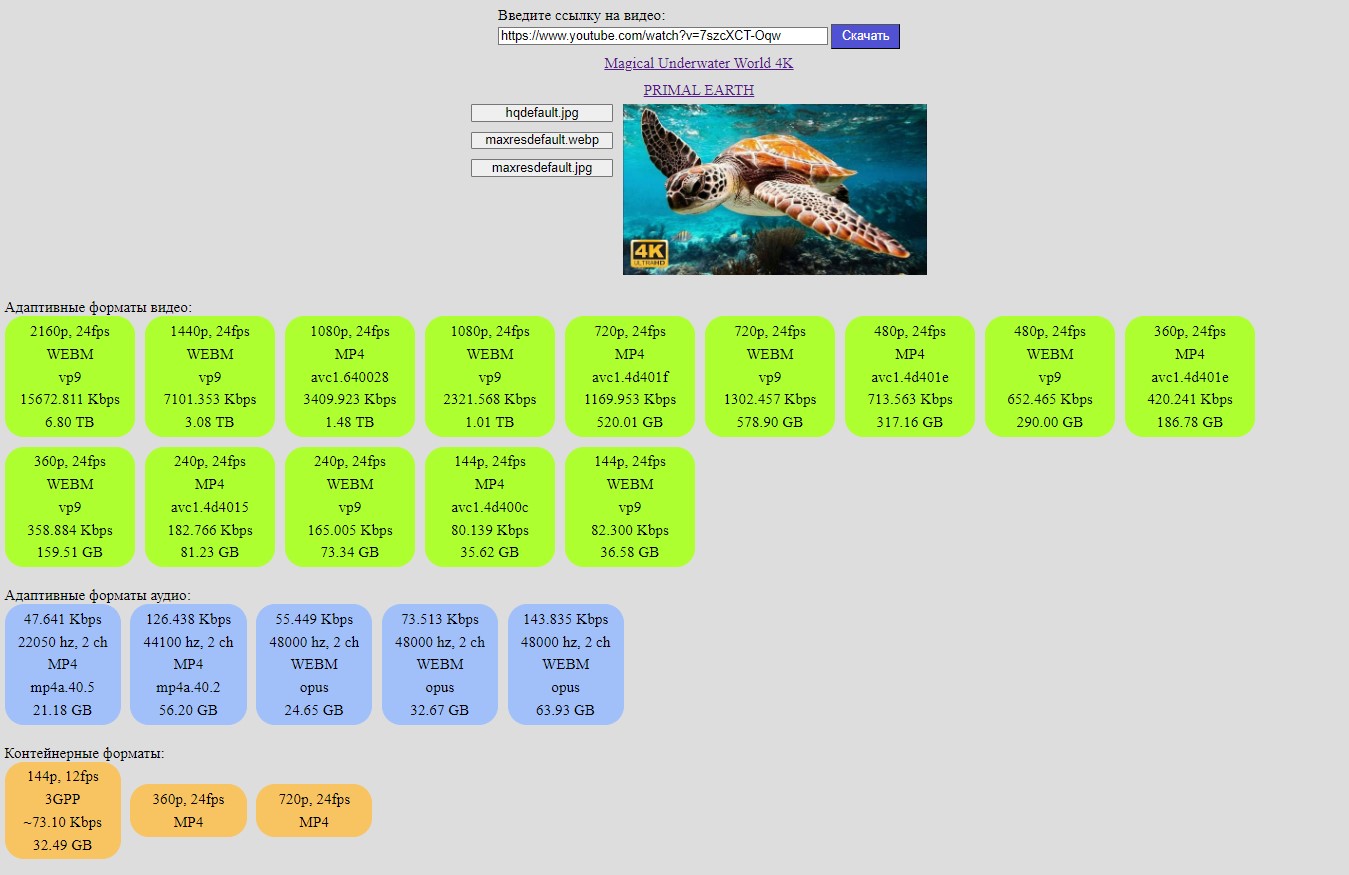
Task: Select 144p MP4 avc1.4d400c format
Action: [x=490, y=507]
